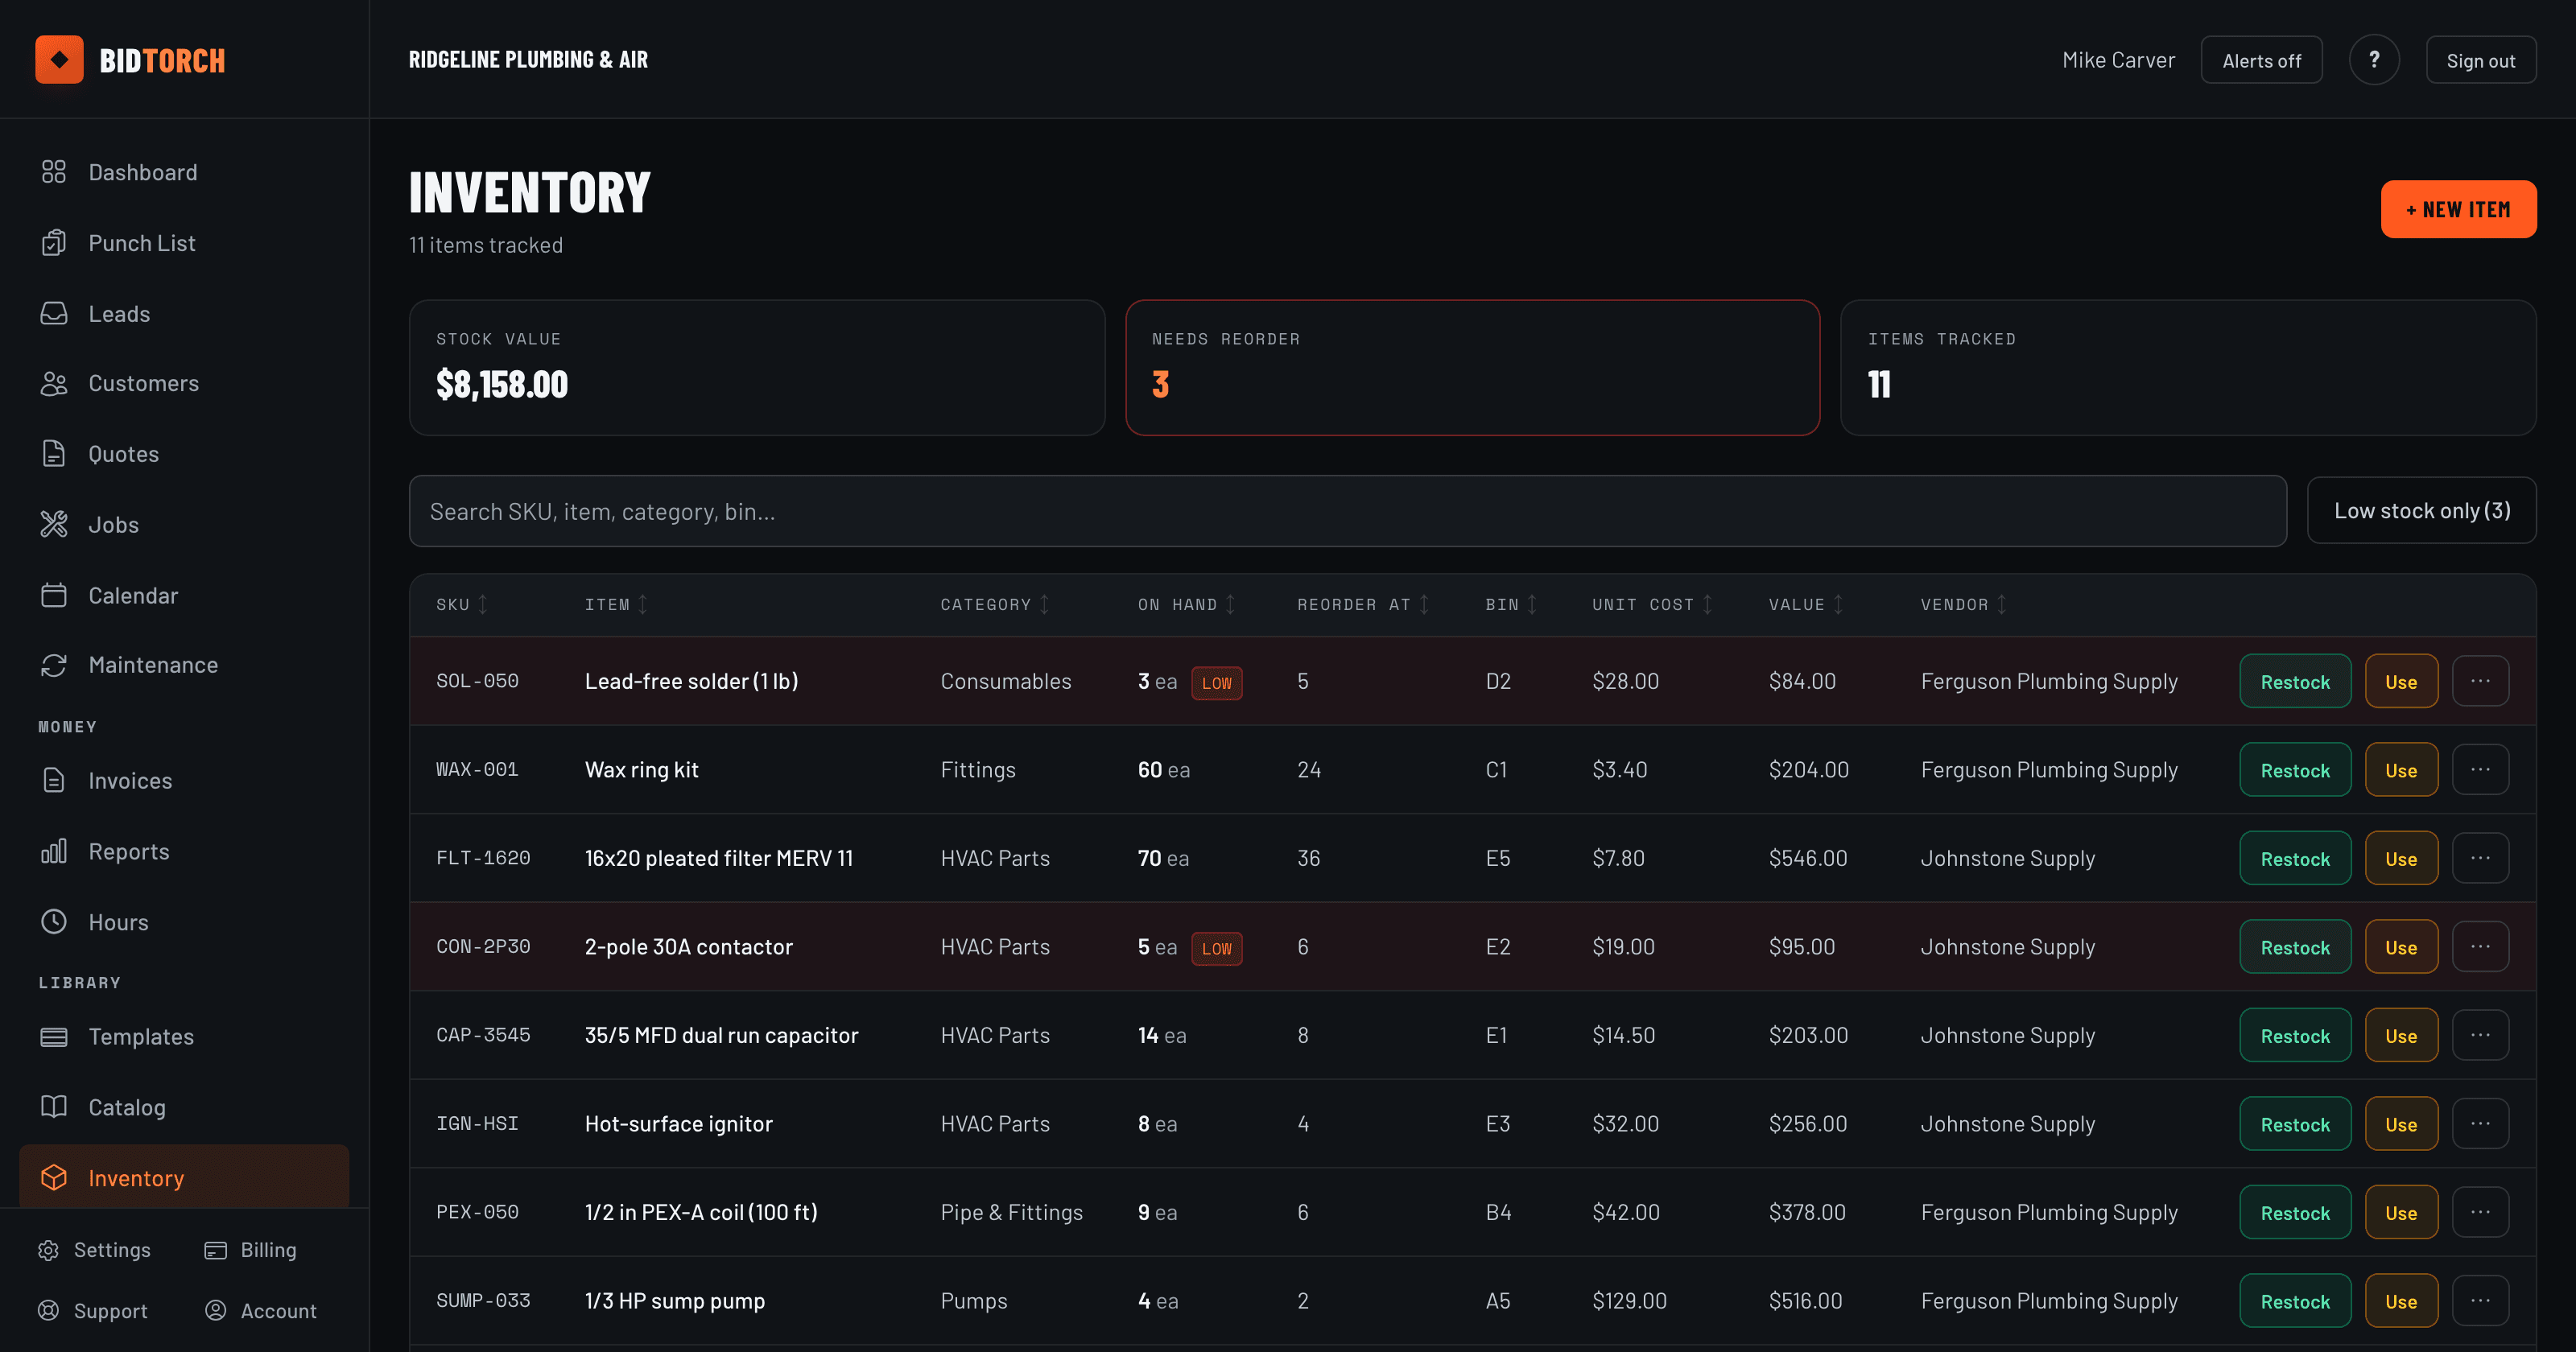Open Maintenance in the sidebar
The height and width of the screenshot is (1352, 2576).
[x=184, y=665]
